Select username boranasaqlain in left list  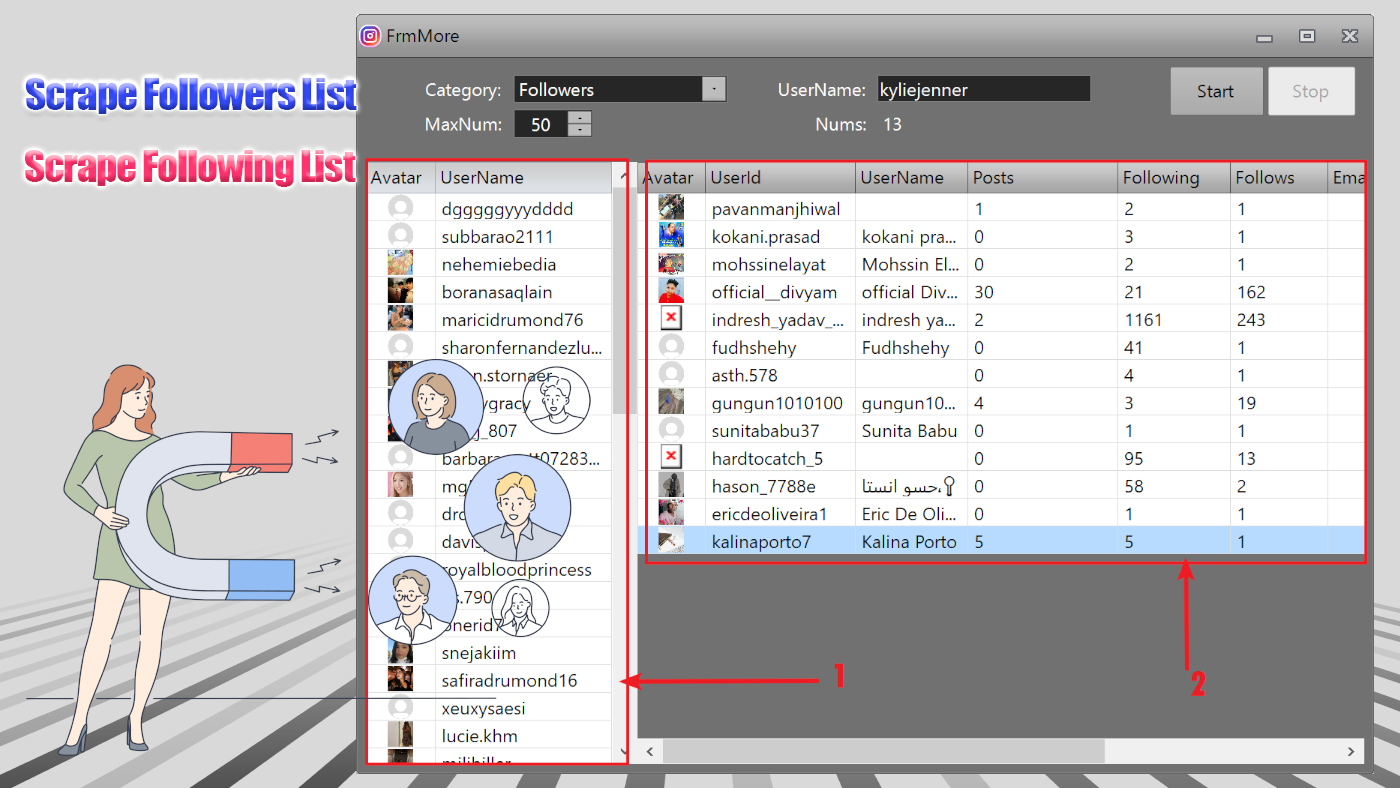(496, 292)
